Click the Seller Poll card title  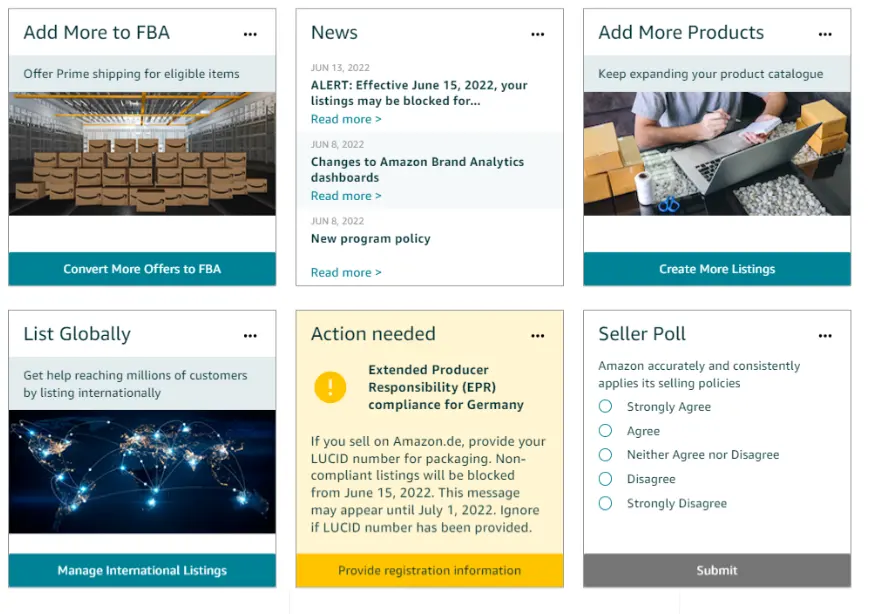click(x=642, y=334)
